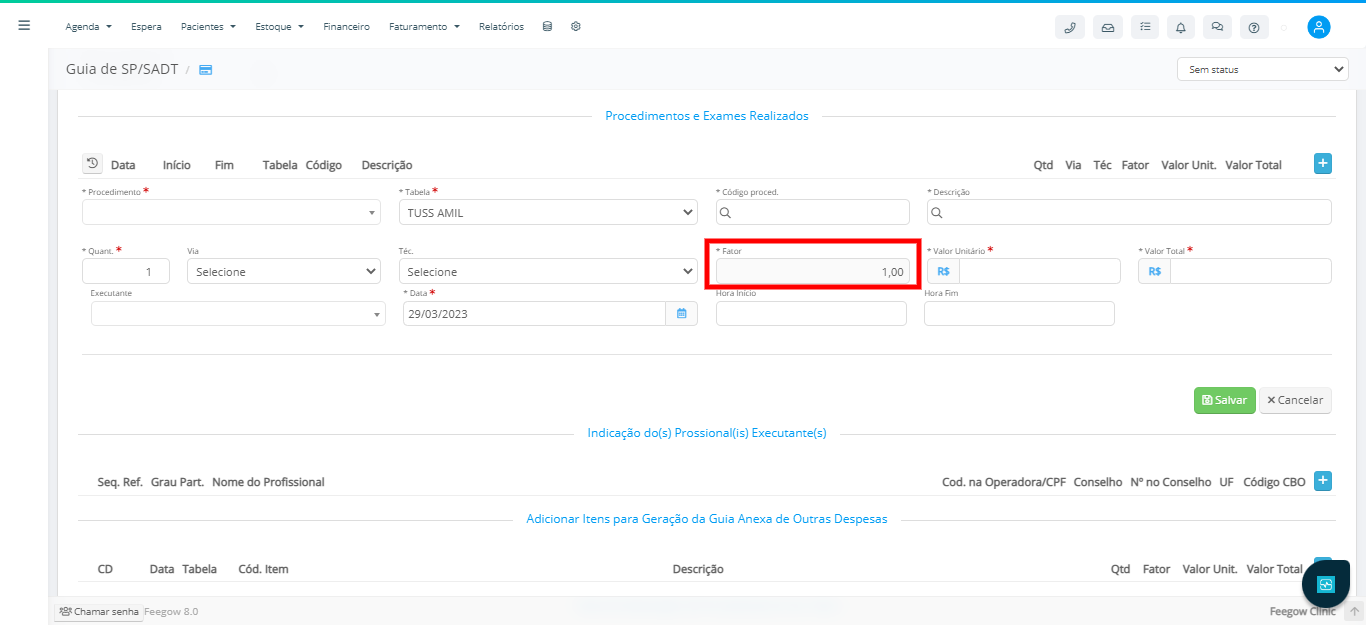This screenshot has width=1366, height=625.
Task: Focus the Descrição search field
Action: [1129, 212]
